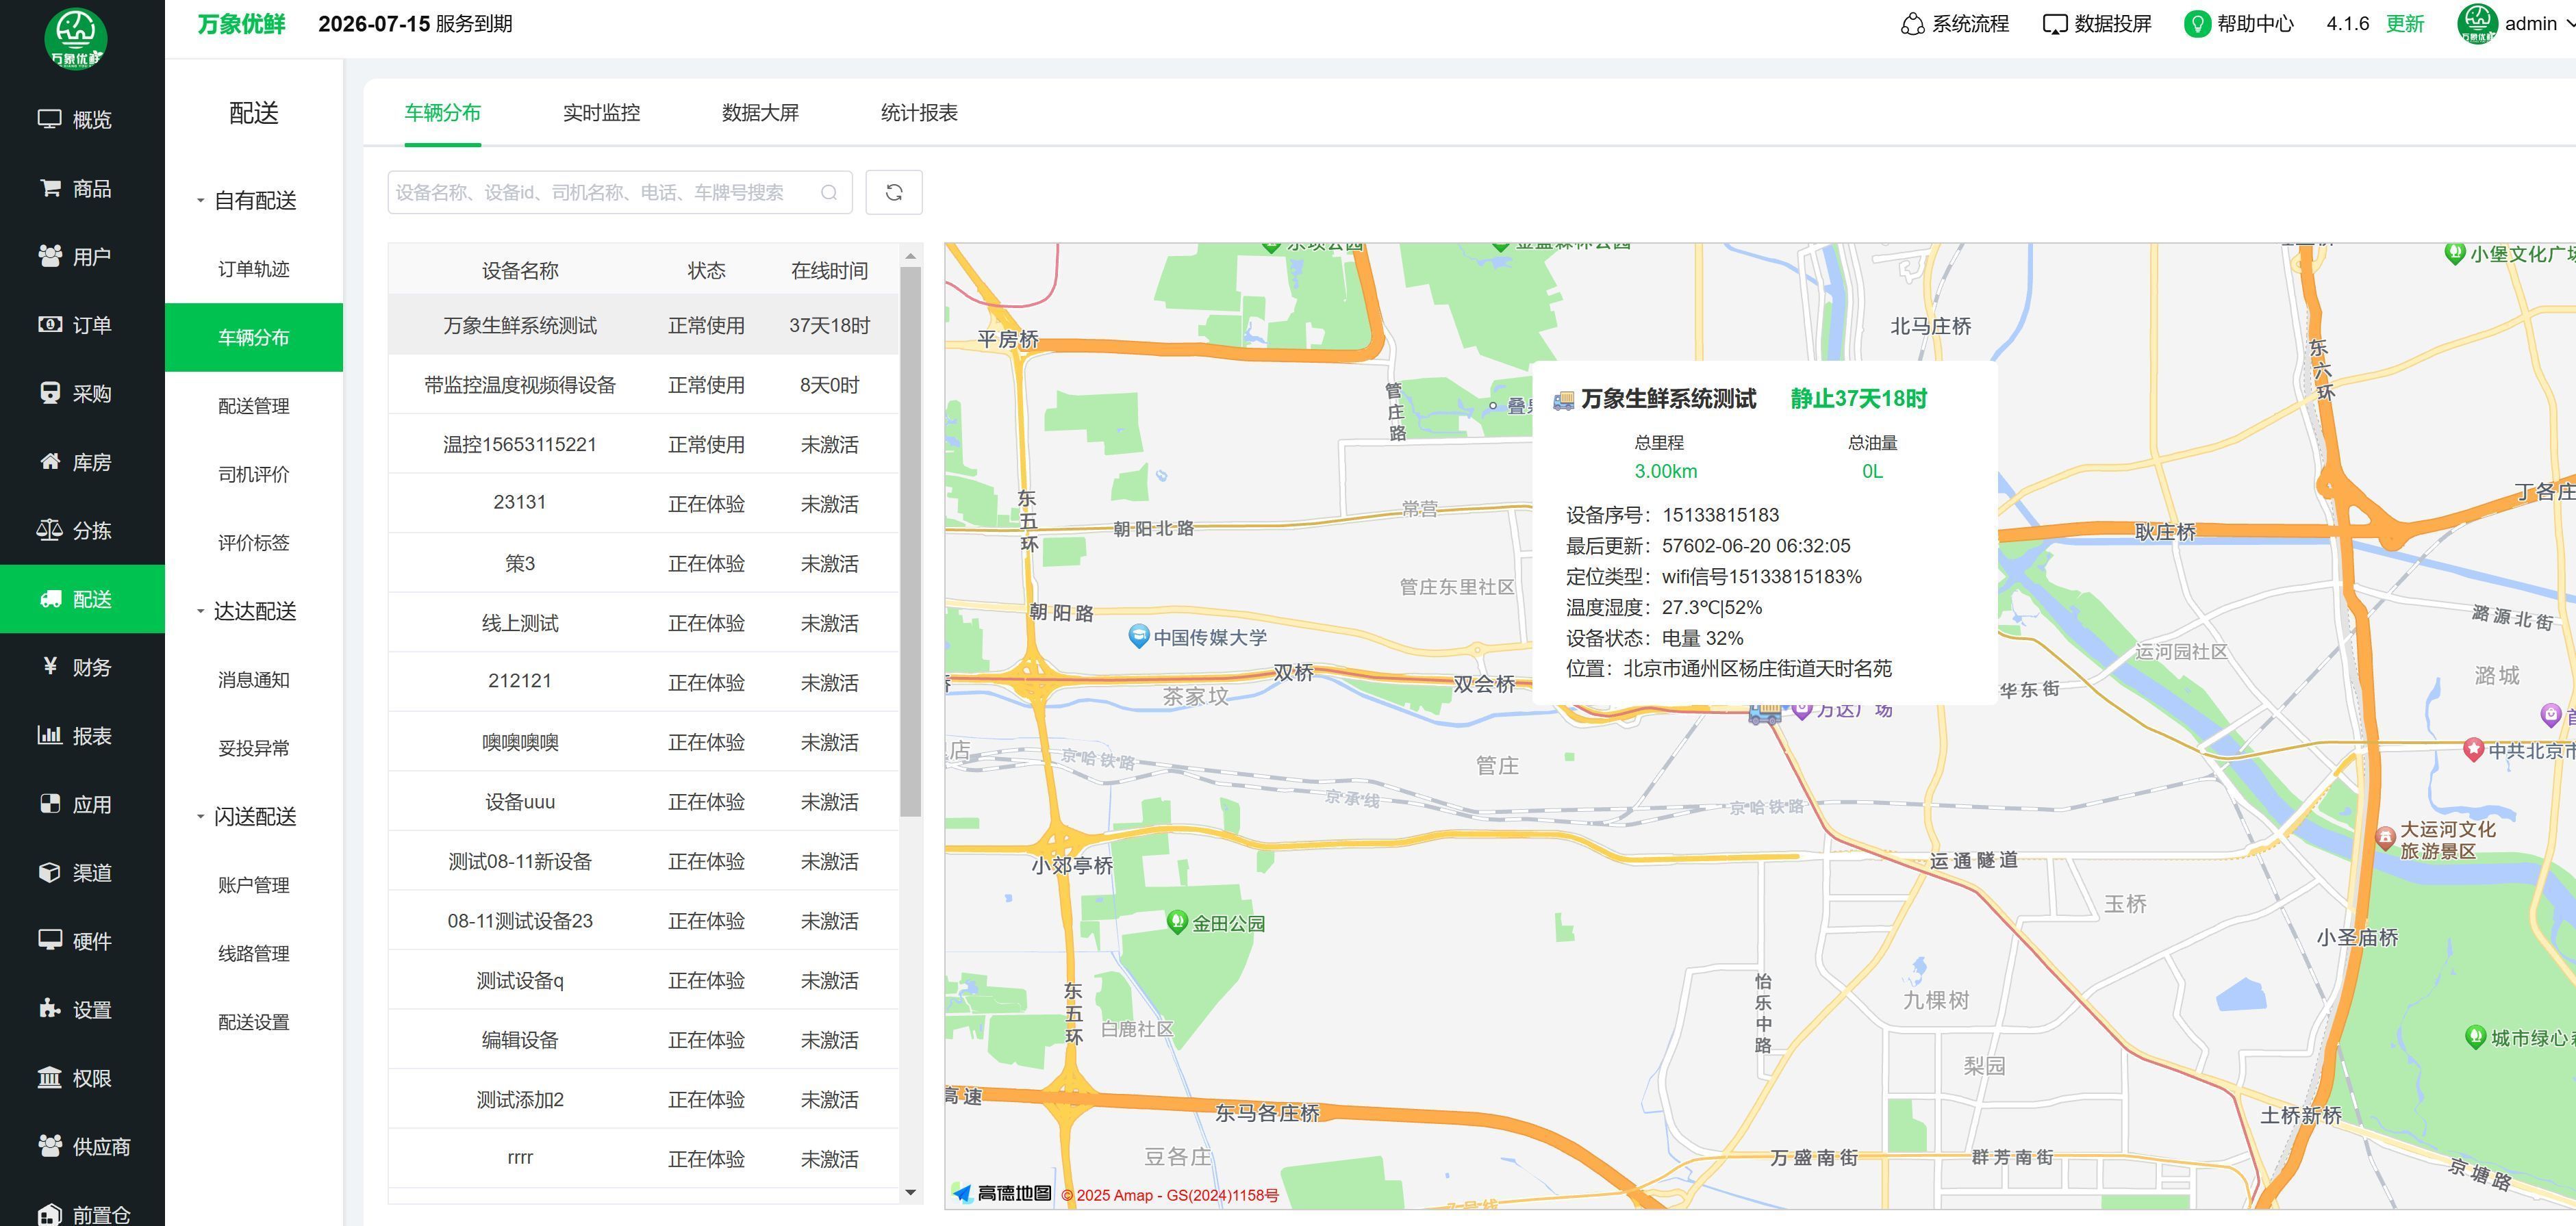Click the 中国传媒大学 map label
Image resolution: width=2576 pixels, height=1226 pixels.
coord(1209,637)
